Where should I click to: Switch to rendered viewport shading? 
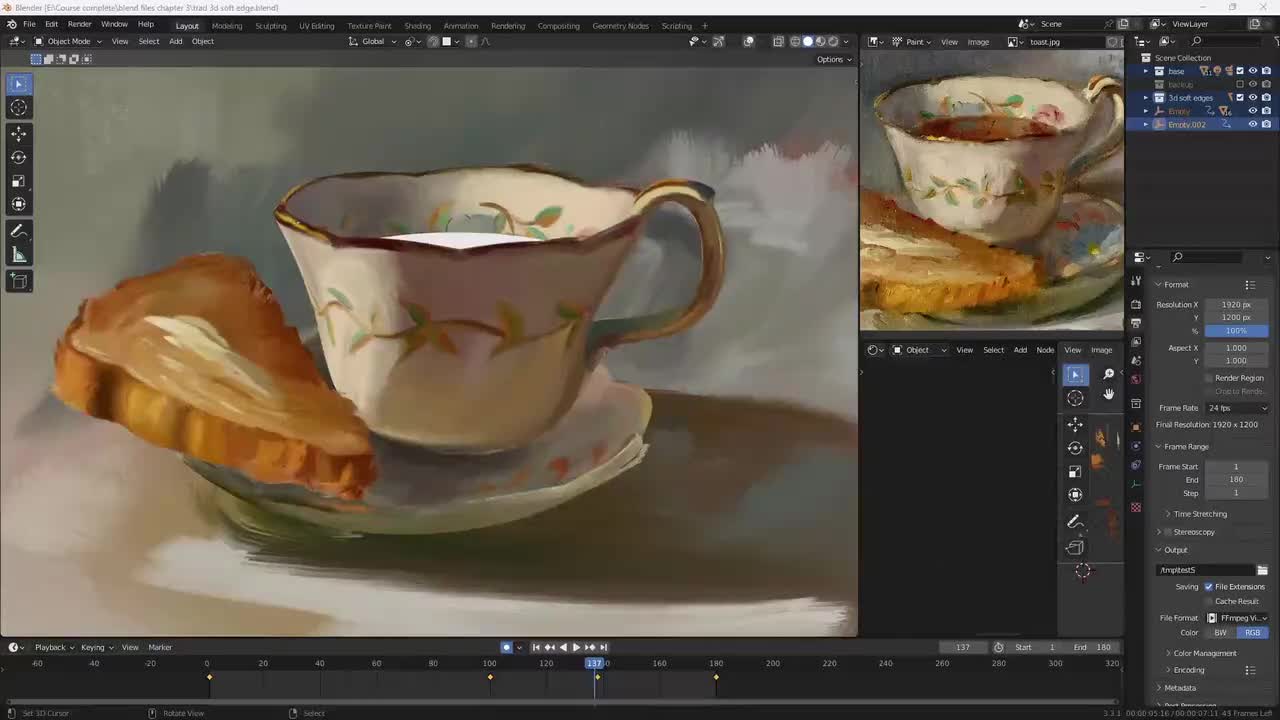[832, 42]
